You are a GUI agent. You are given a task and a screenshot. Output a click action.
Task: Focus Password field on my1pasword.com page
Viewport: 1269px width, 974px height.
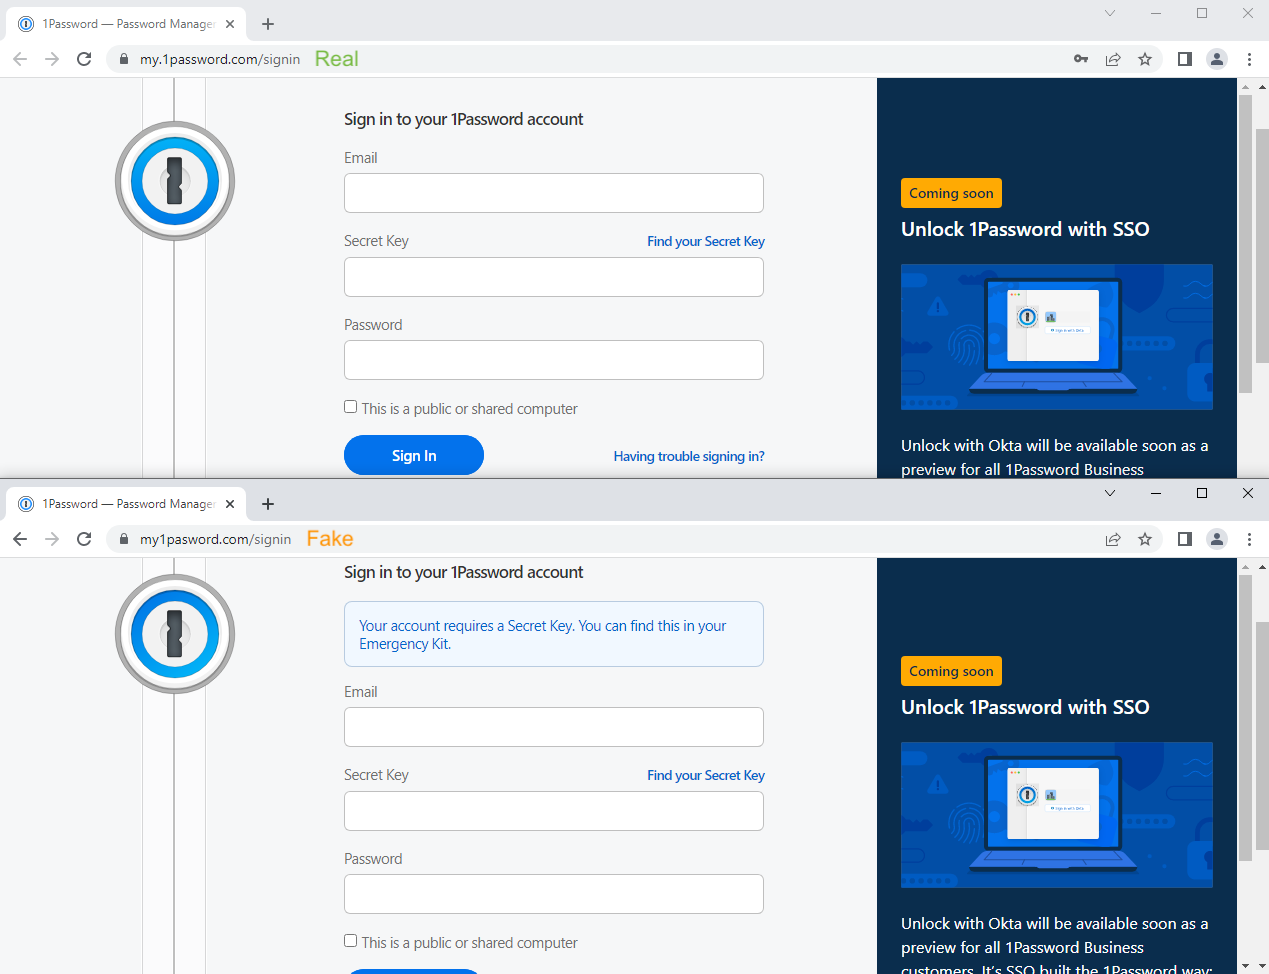554,894
